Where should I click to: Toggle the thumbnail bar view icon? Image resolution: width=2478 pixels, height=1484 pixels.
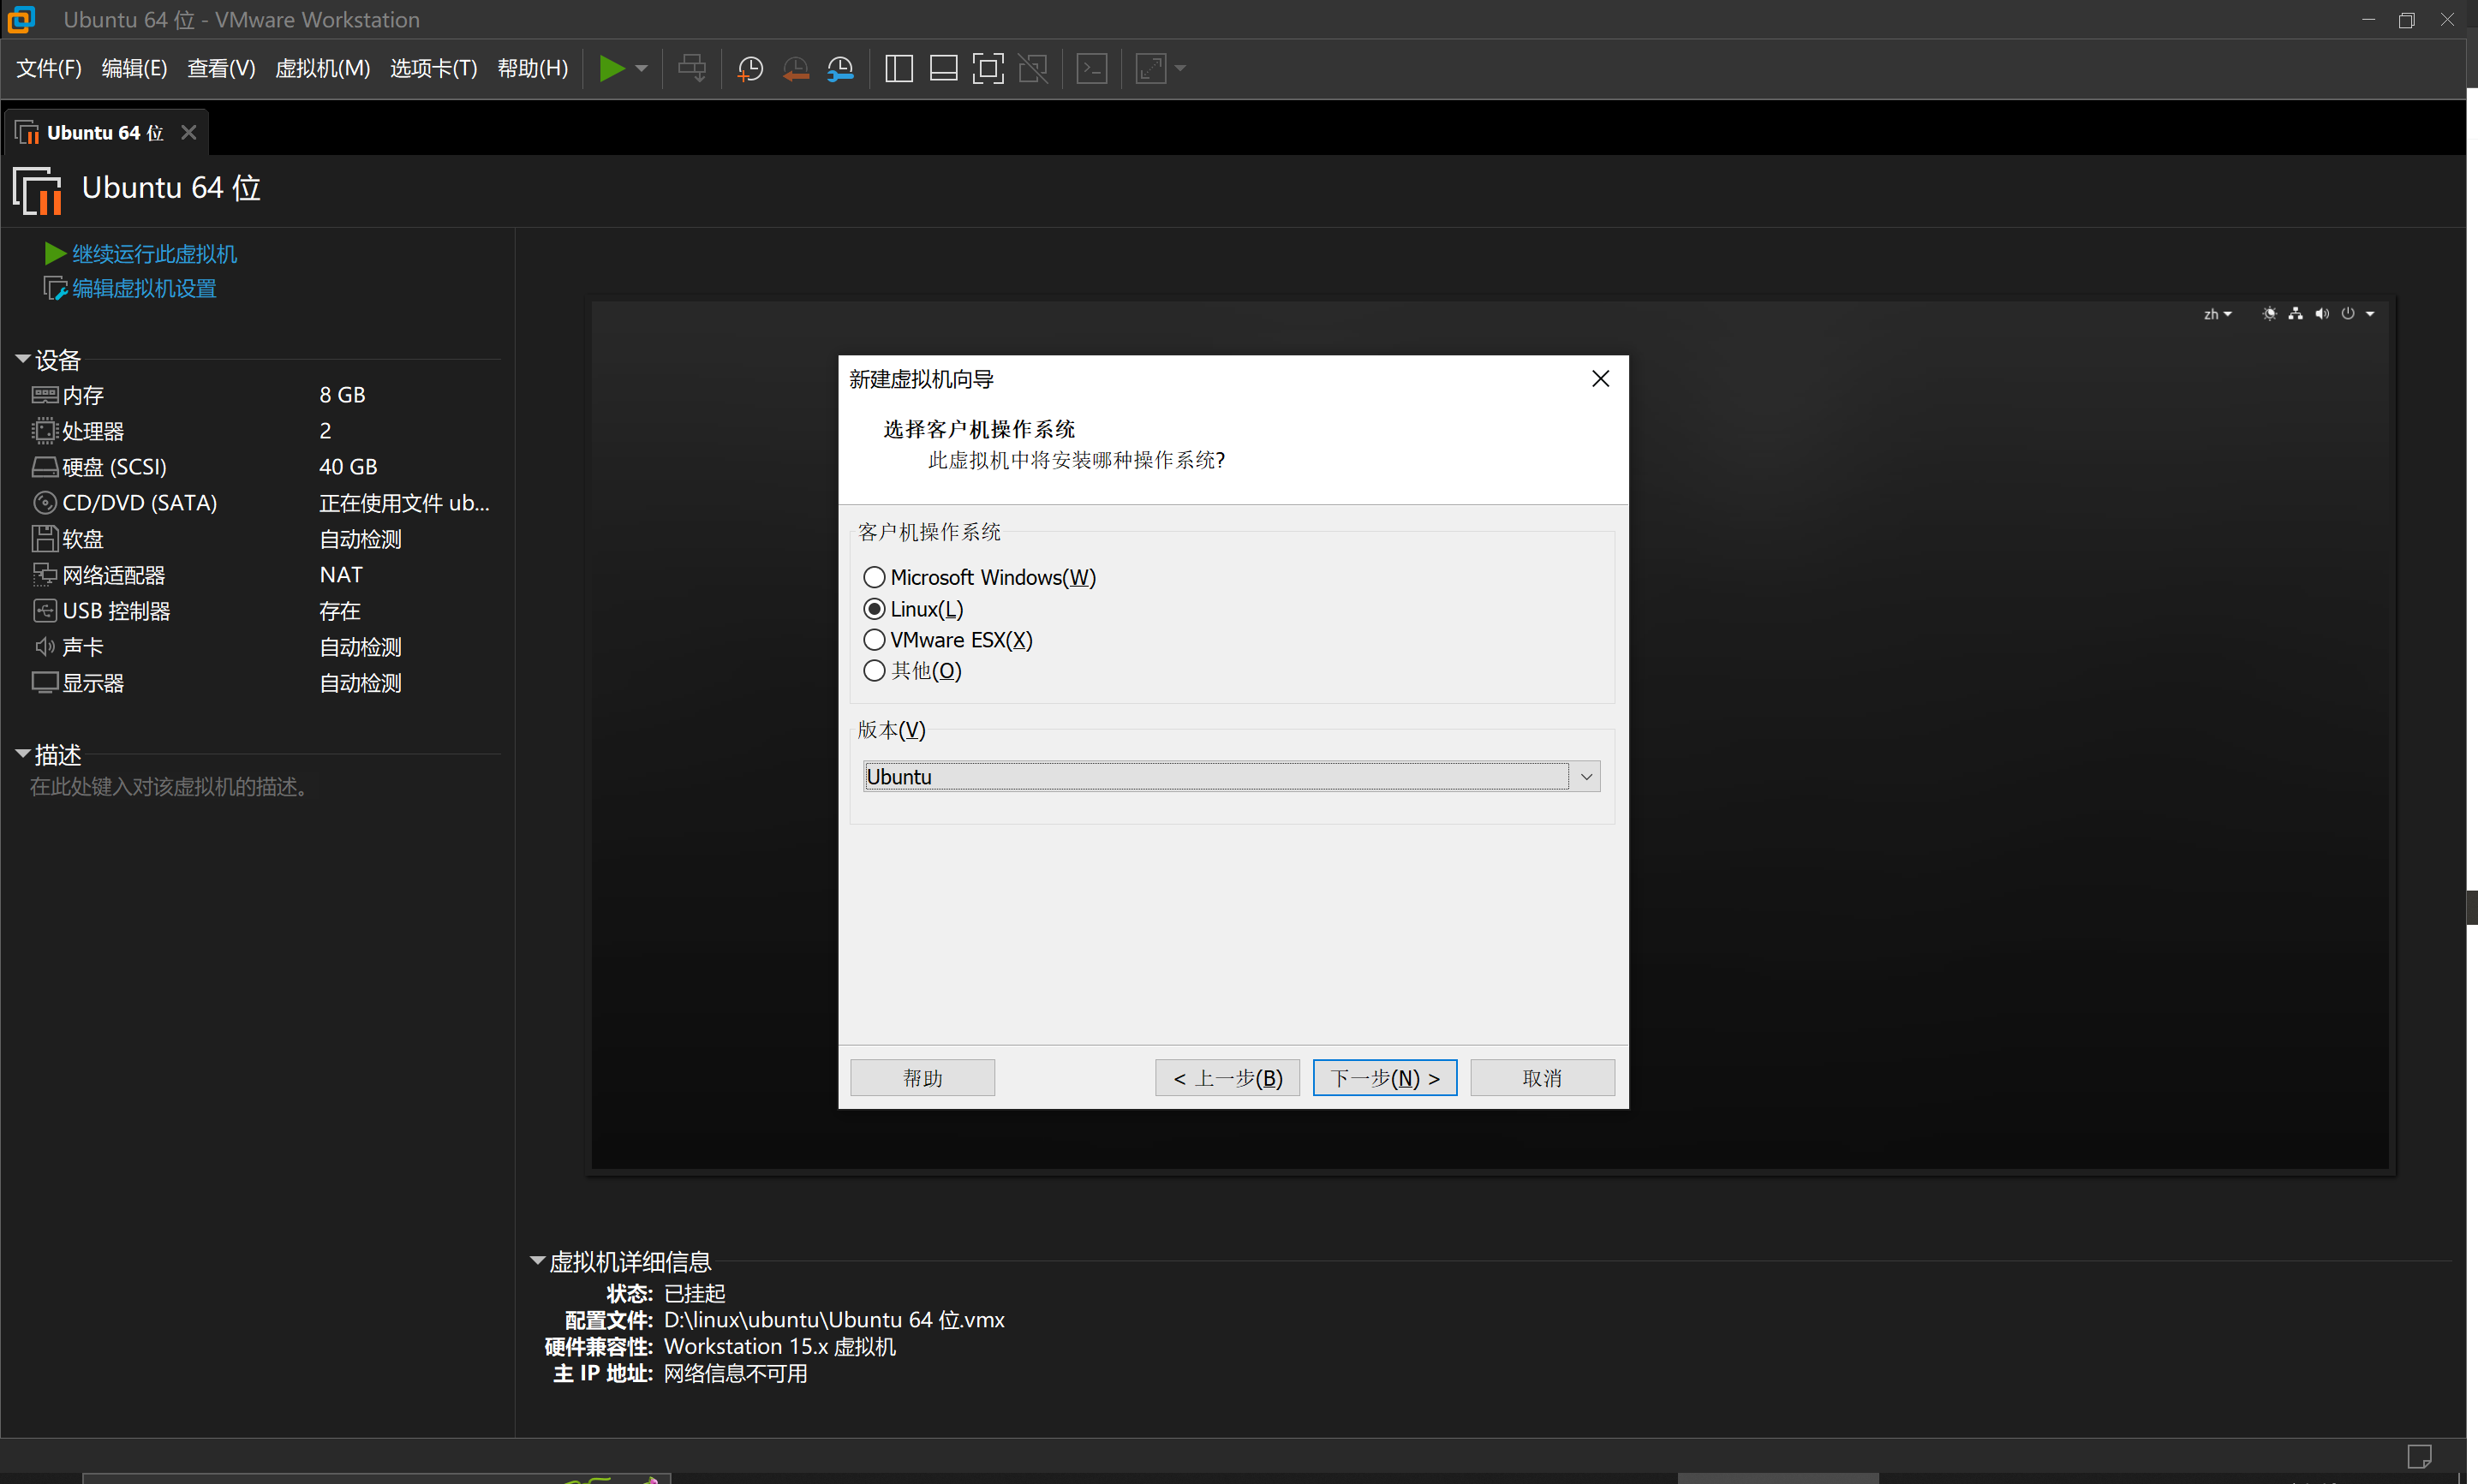pos(943,68)
